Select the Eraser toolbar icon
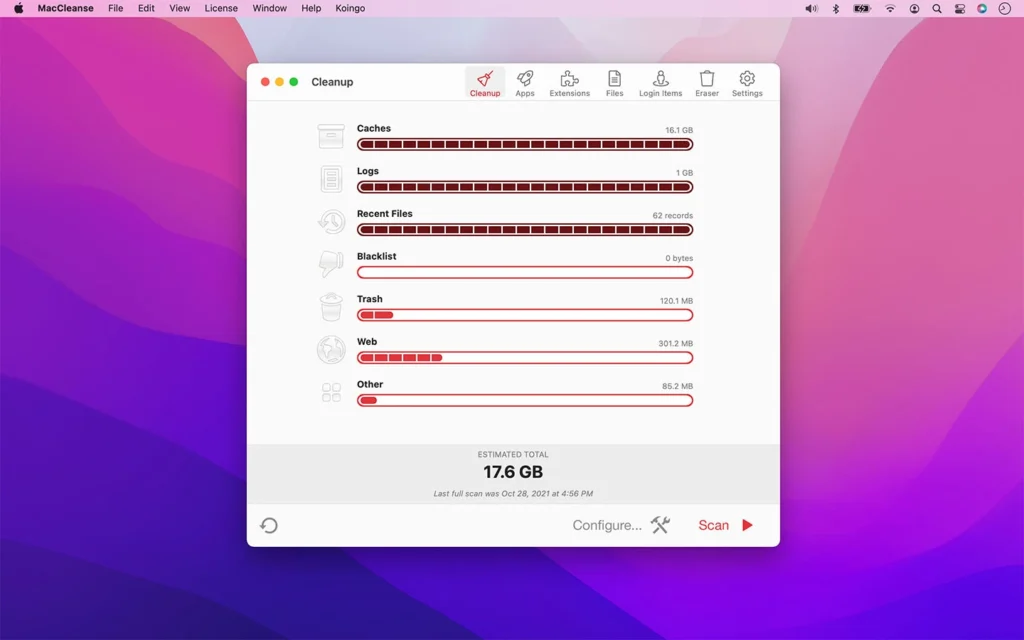The height and width of the screenshot is (640, 1024). (x=706, y=83)
